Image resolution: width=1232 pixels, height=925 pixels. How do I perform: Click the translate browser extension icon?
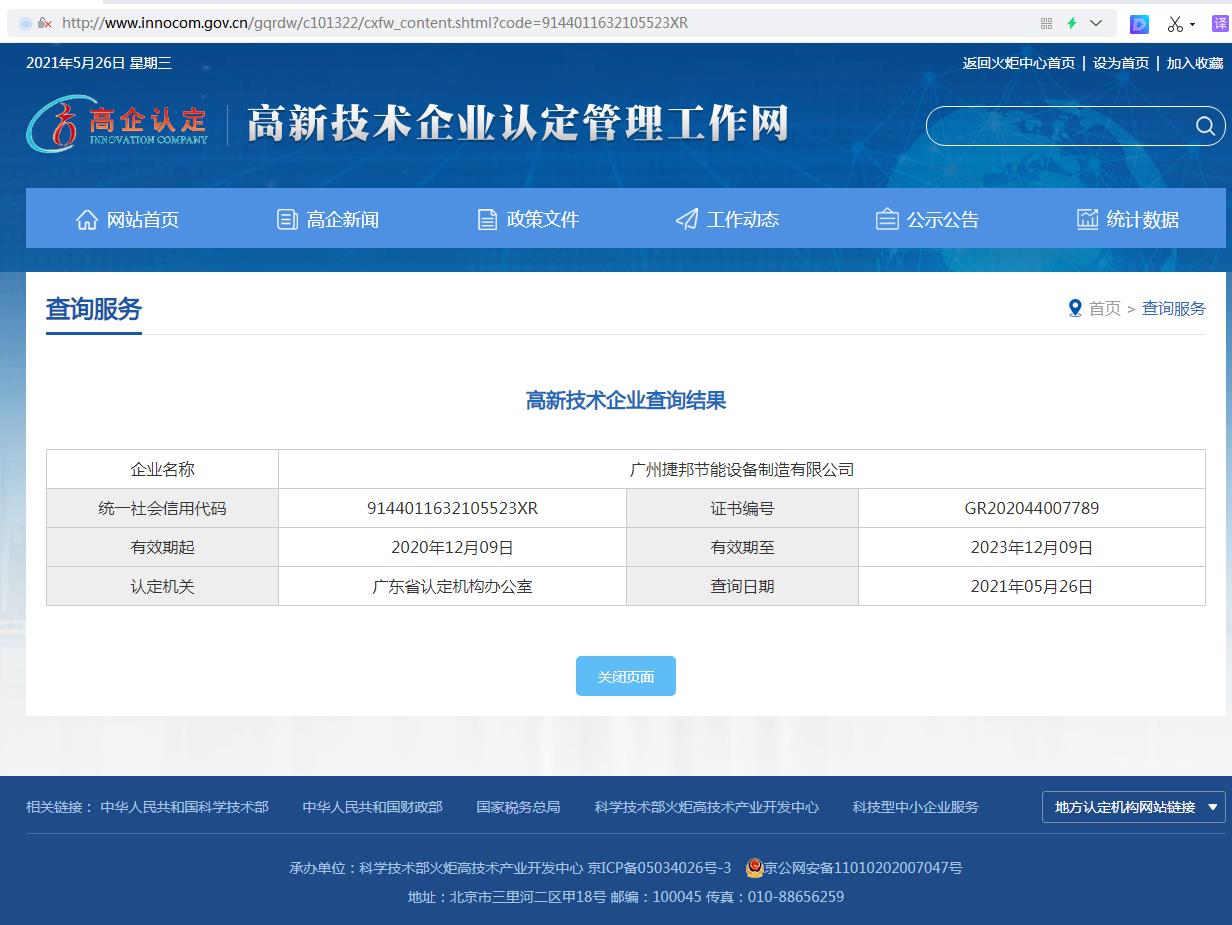(1219, 23)
